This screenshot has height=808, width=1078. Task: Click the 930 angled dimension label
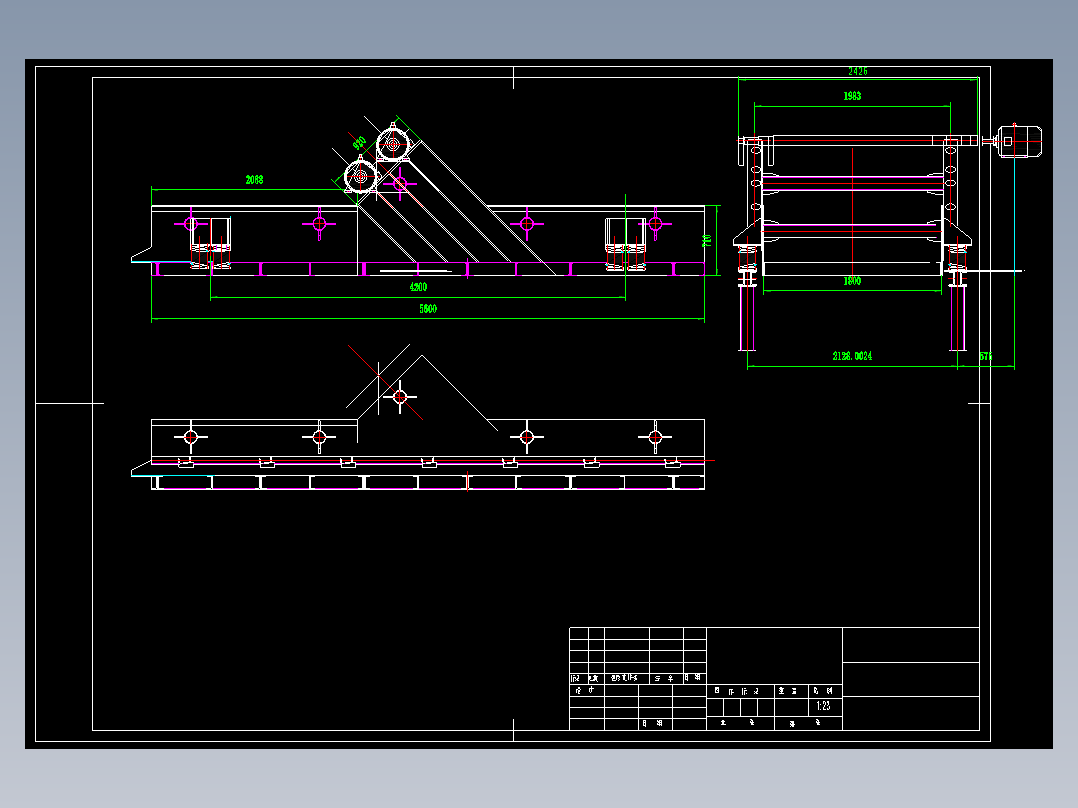(359, 143)
